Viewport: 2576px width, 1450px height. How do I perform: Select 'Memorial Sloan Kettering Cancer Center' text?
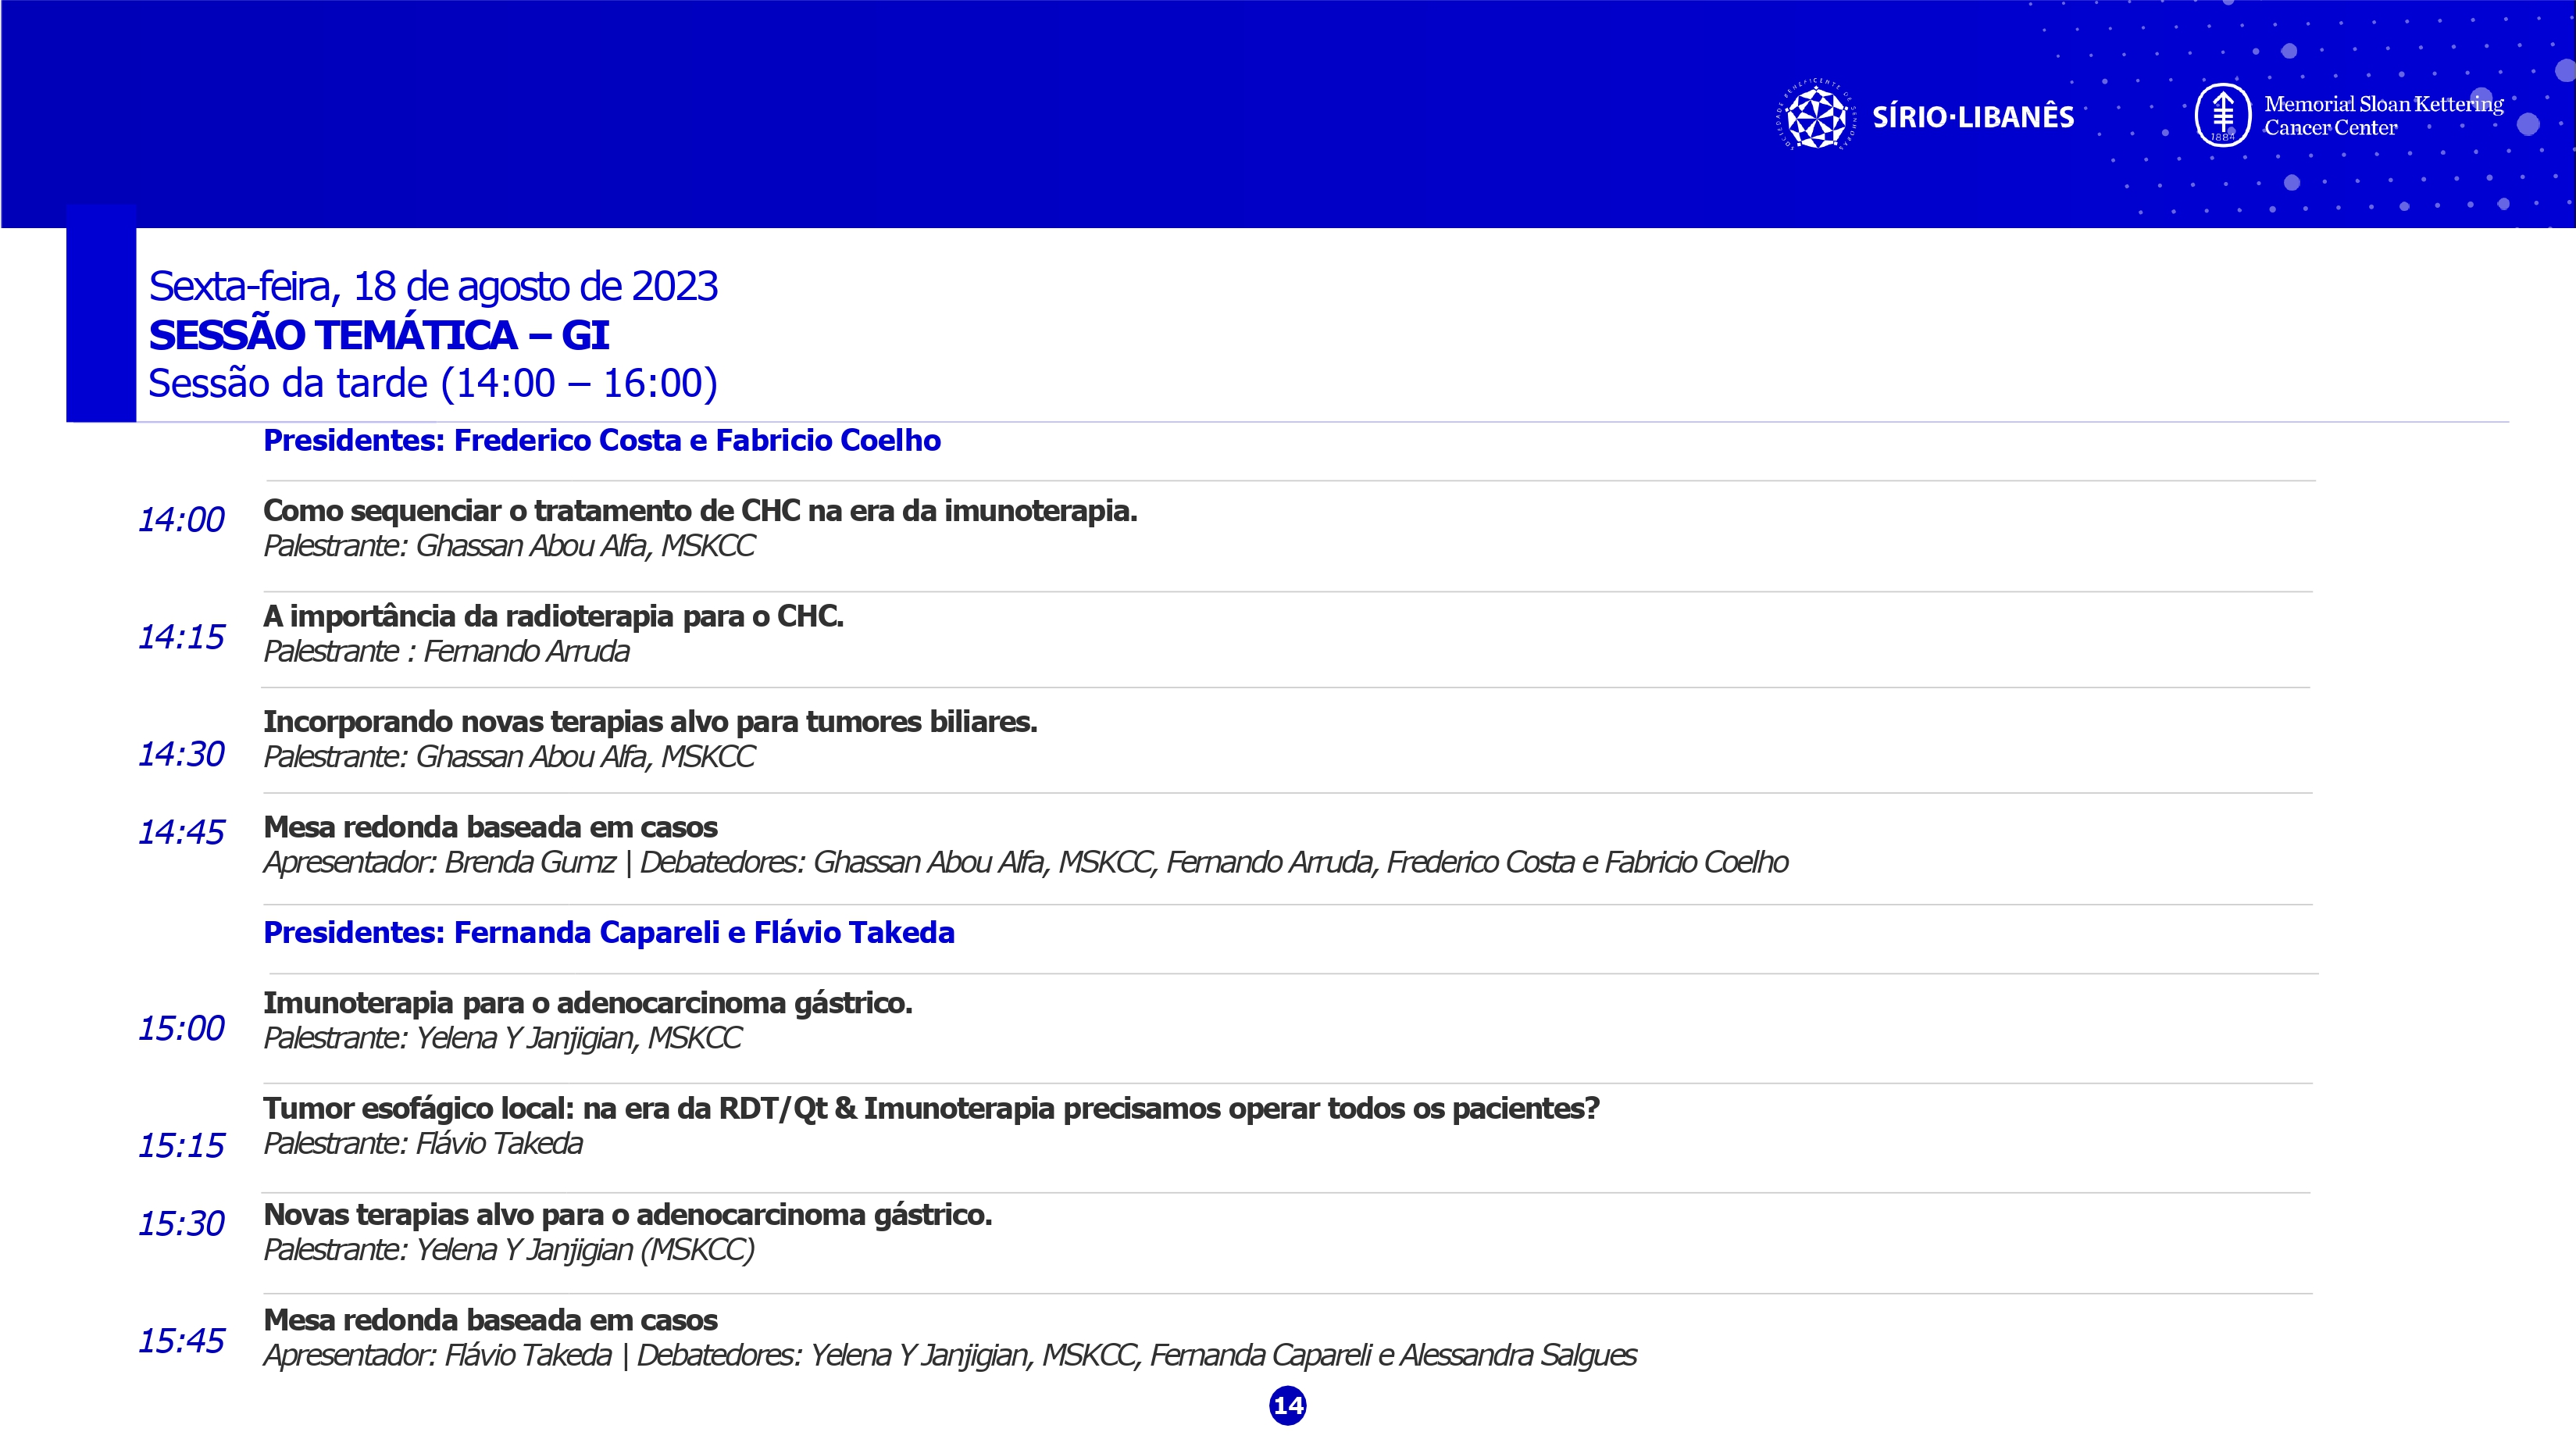click(2383, 115)
